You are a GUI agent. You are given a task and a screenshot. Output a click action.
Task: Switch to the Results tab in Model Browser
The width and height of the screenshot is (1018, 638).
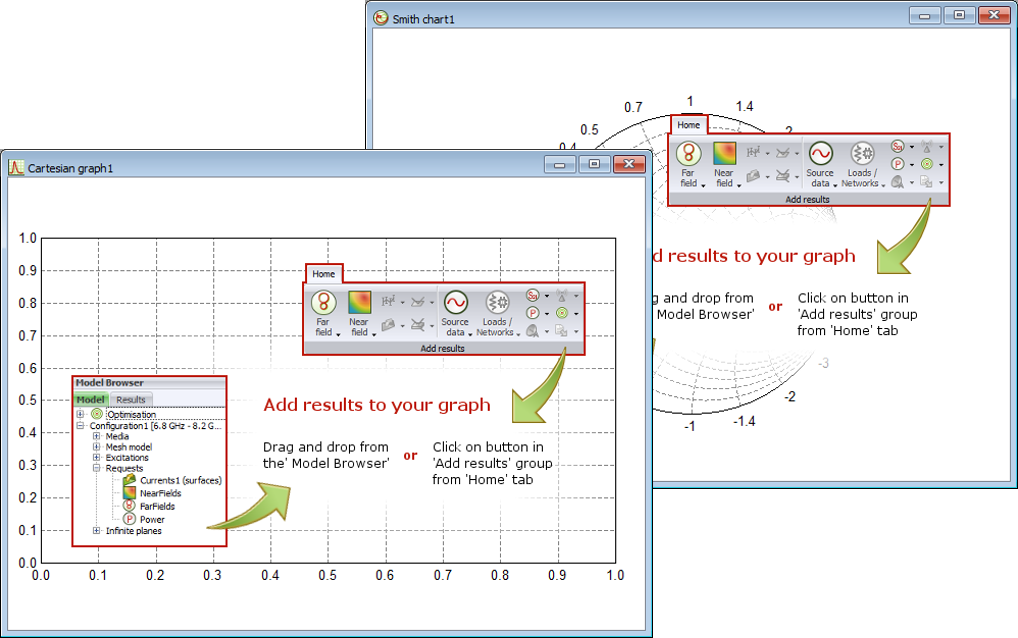[130, 400]
